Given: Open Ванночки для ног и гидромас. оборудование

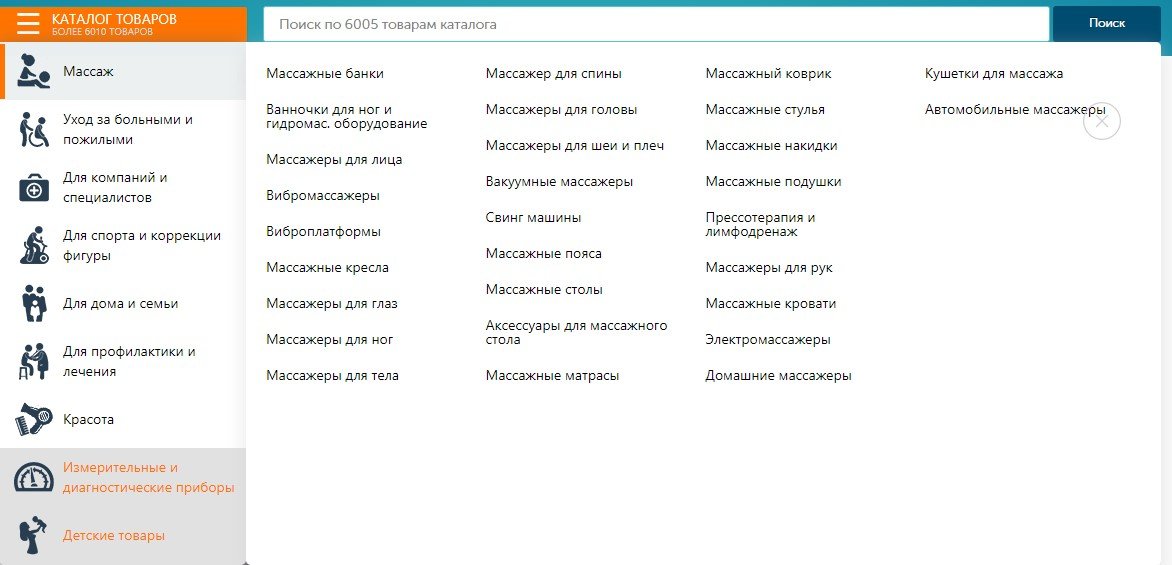Looking at the screenshot, I should tap(347, 117).
